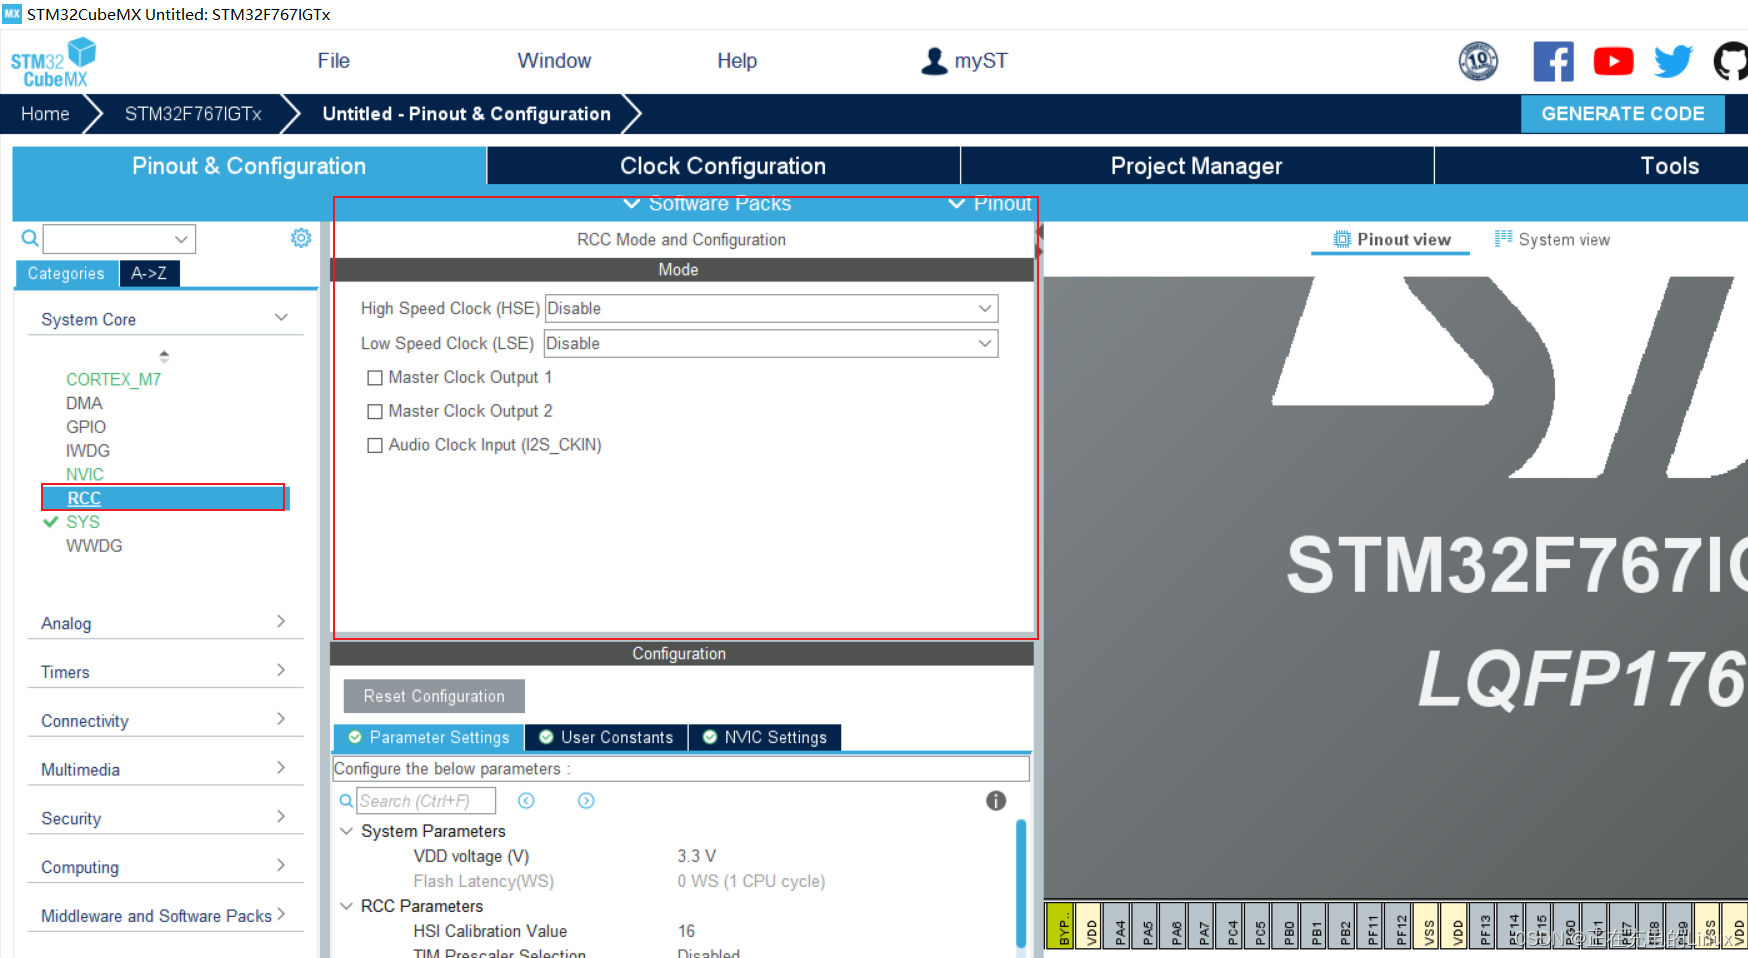Click the GENERATE CODE button
This screenshot has width=1748, height=958.
click(x=1622, y=114)
